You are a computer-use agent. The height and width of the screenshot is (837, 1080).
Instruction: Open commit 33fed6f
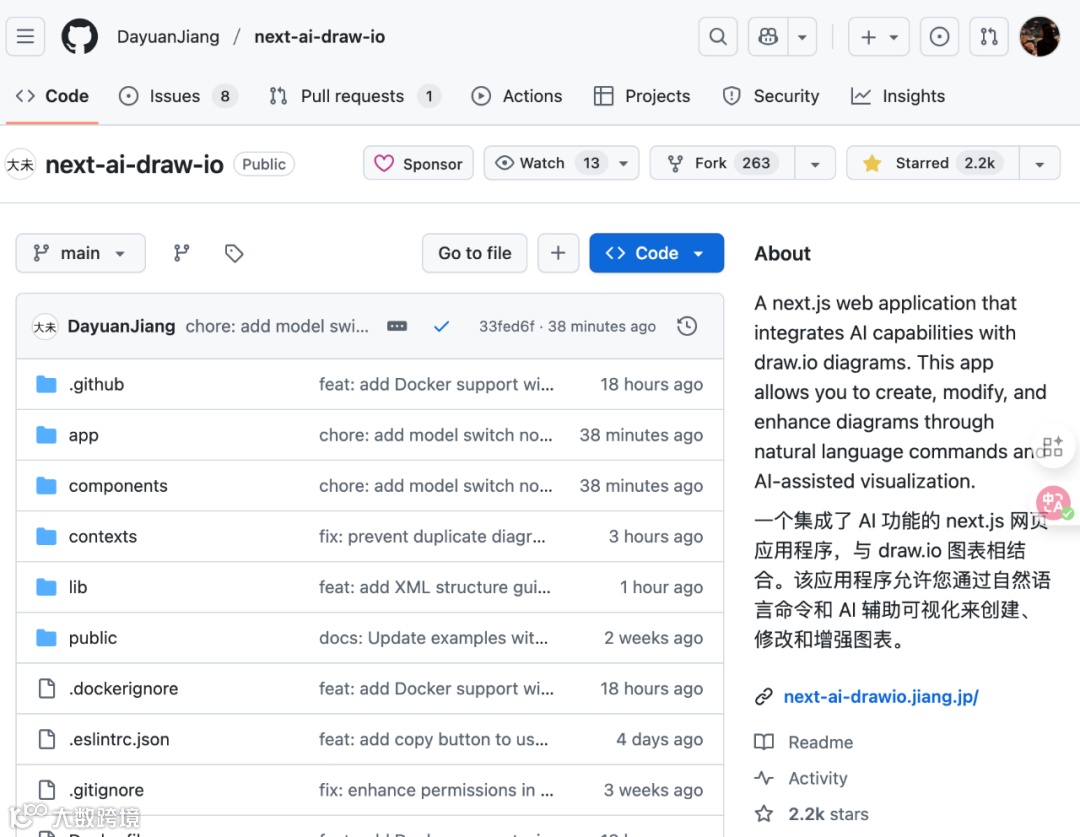506,327
